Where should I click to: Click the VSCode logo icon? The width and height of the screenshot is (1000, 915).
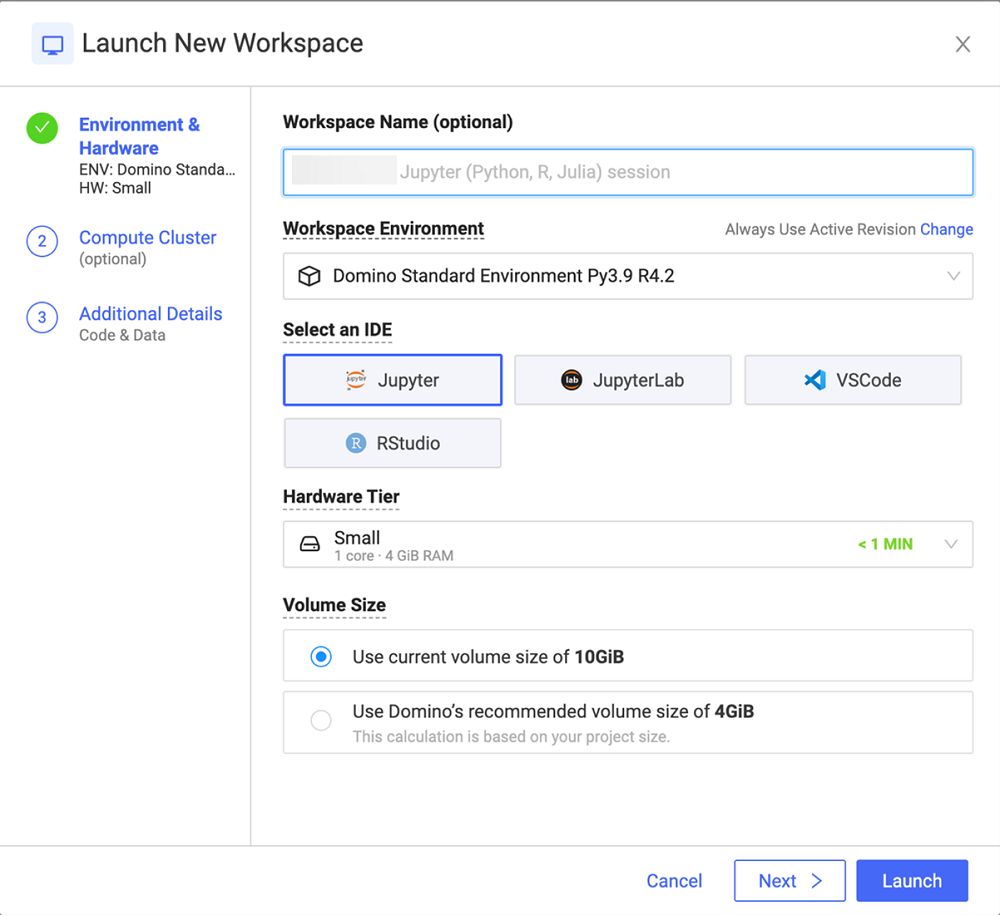815,380
